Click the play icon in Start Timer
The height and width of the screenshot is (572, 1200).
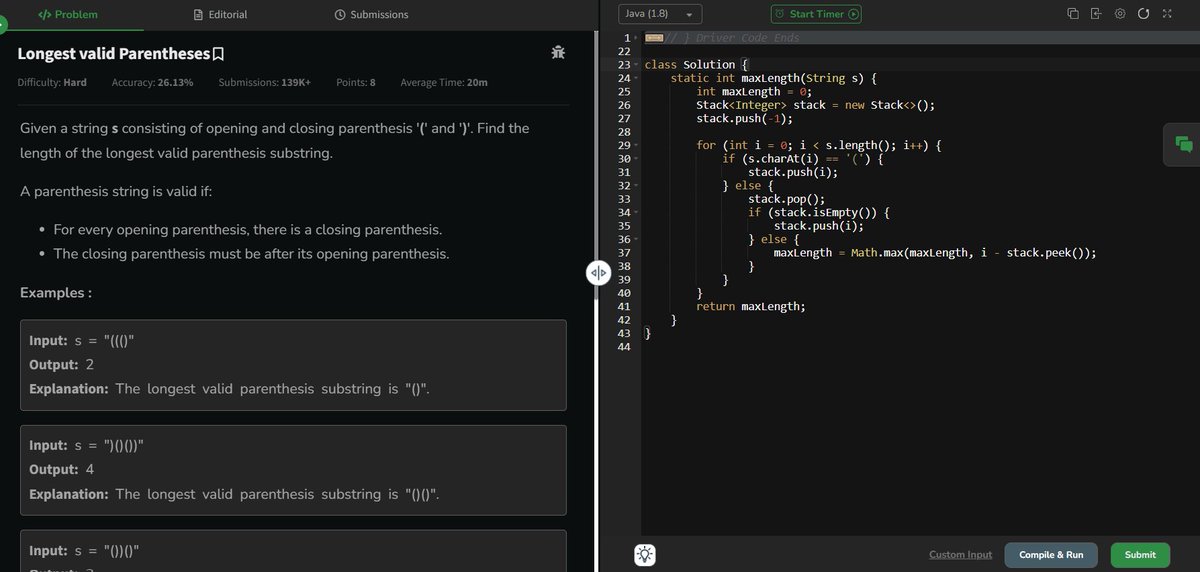(853, 15)
